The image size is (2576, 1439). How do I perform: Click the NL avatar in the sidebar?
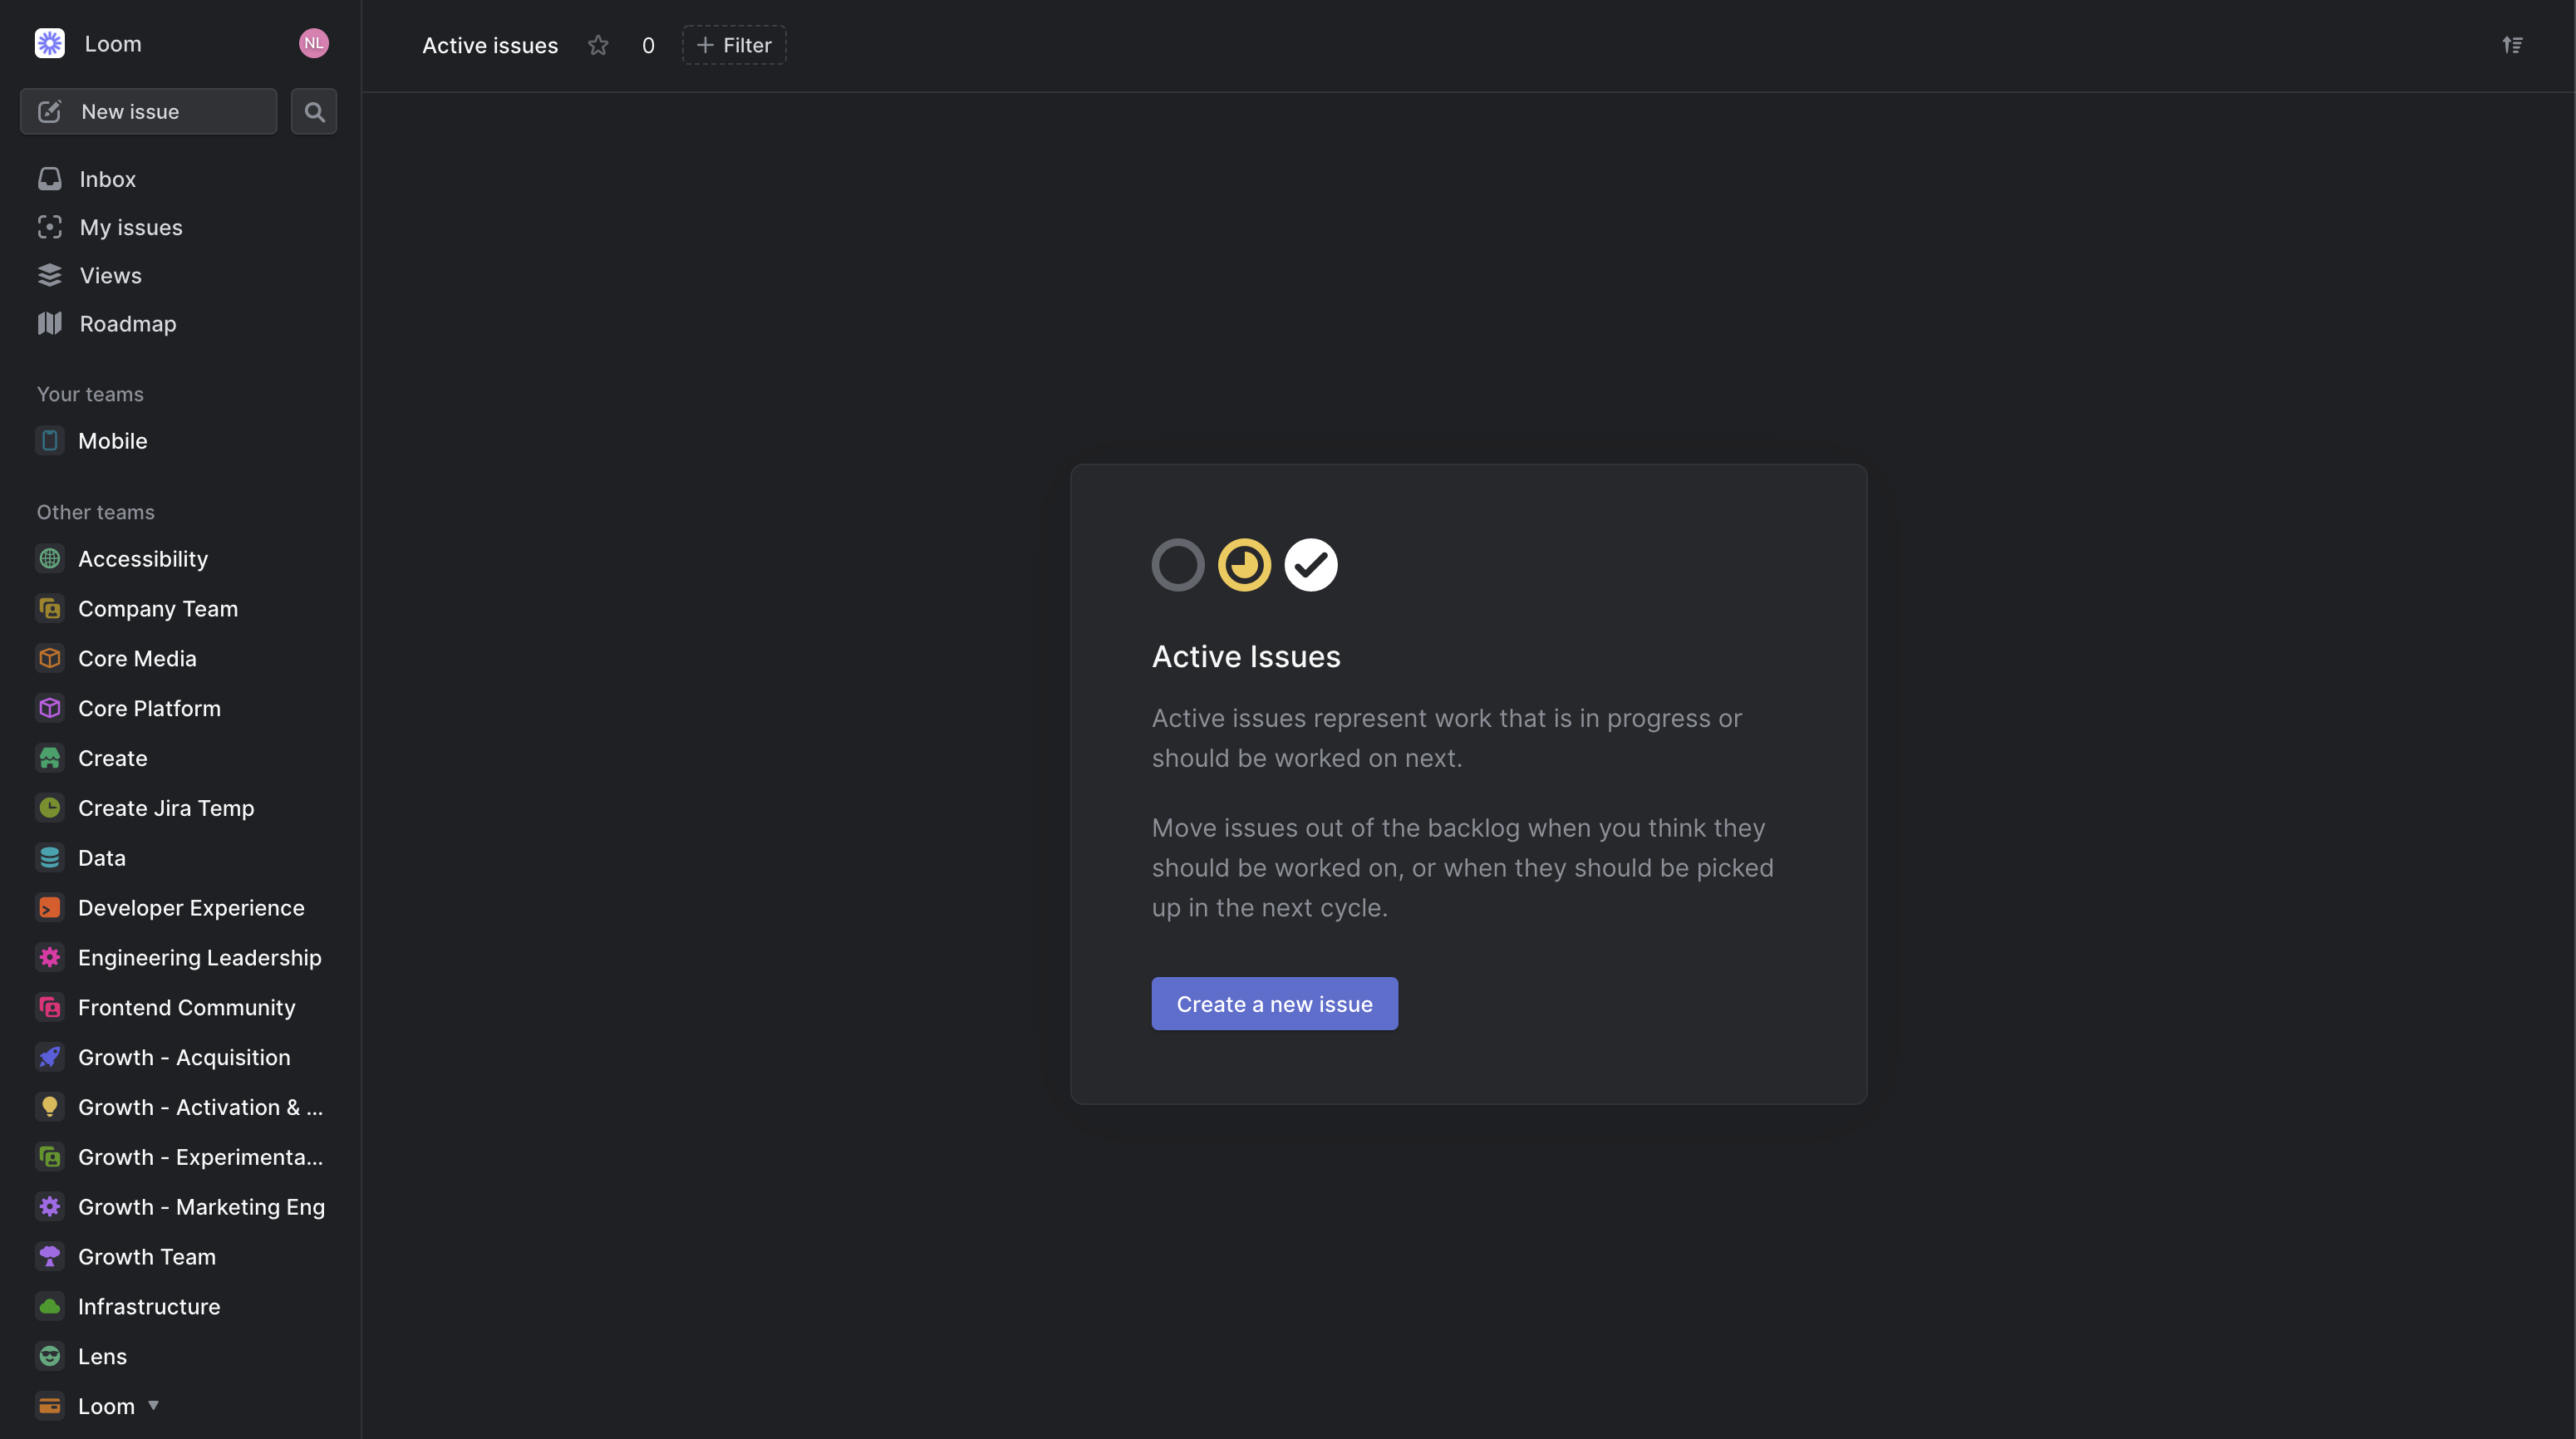tap(313, 43)
